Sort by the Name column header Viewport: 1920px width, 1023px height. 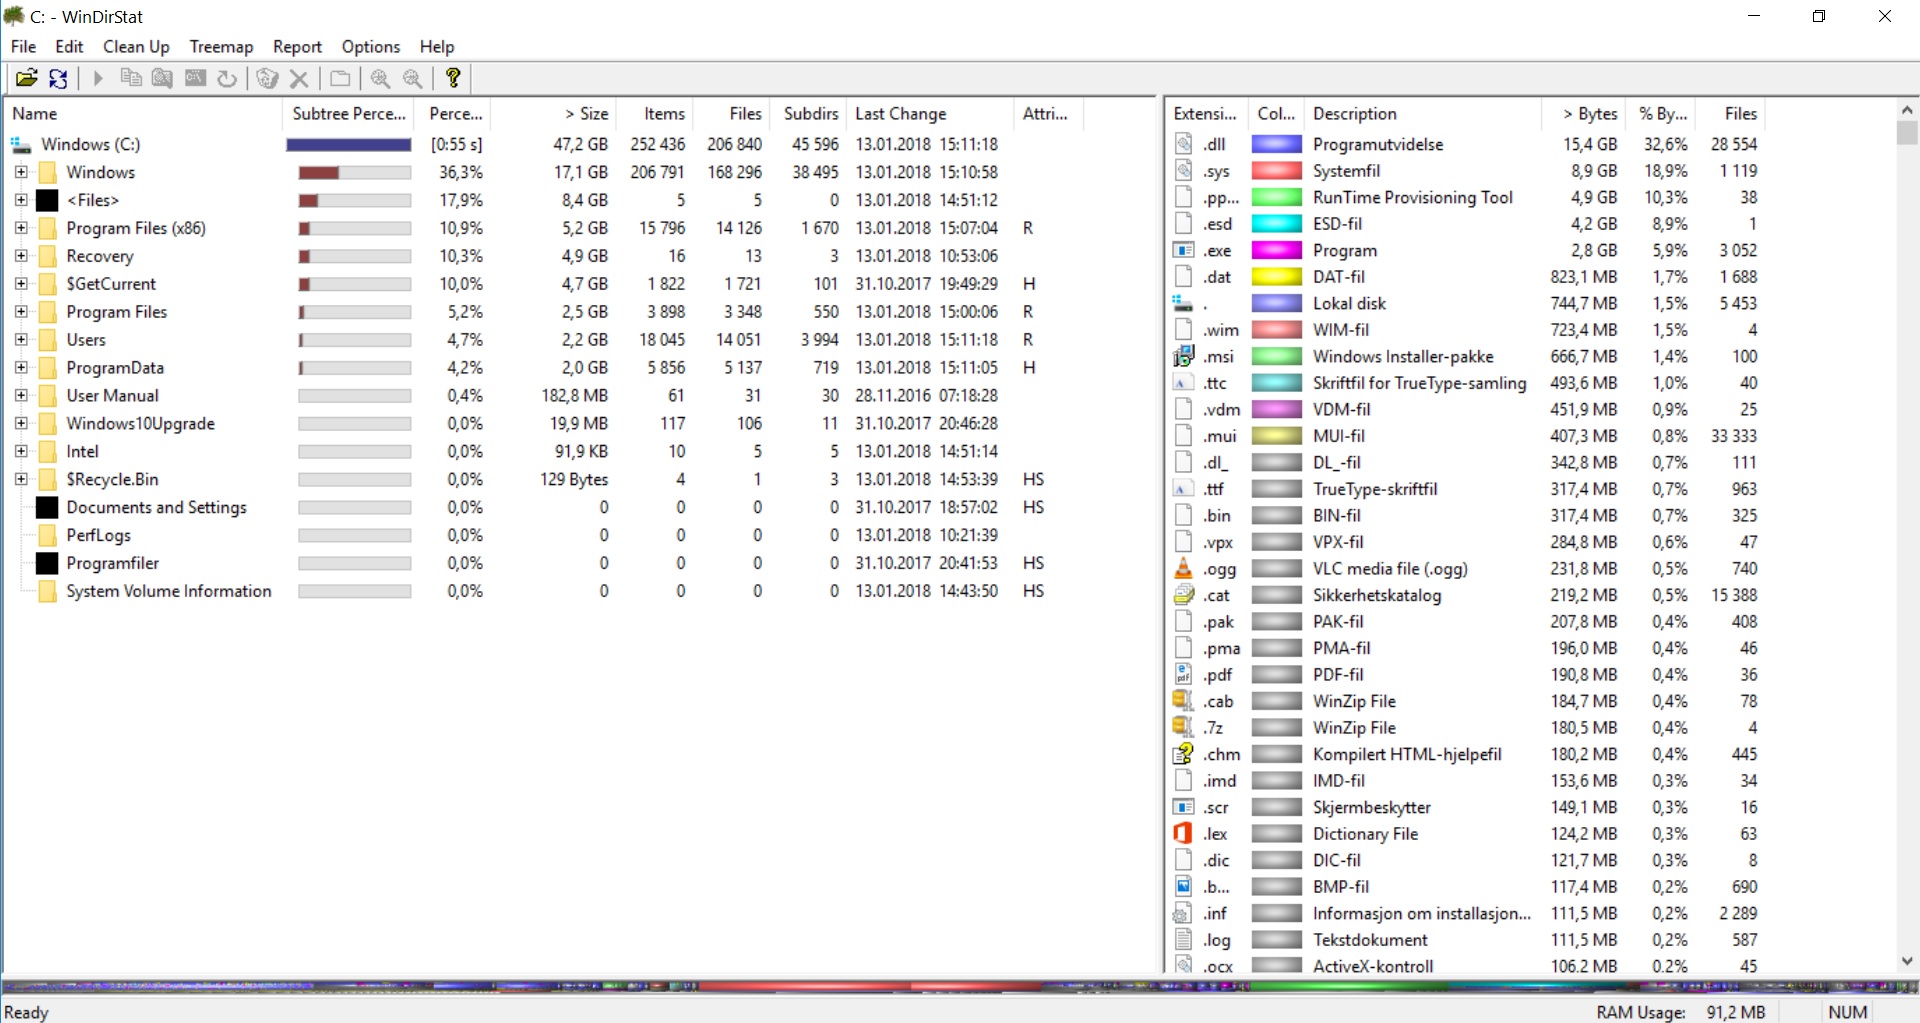[x=144, y=113]
